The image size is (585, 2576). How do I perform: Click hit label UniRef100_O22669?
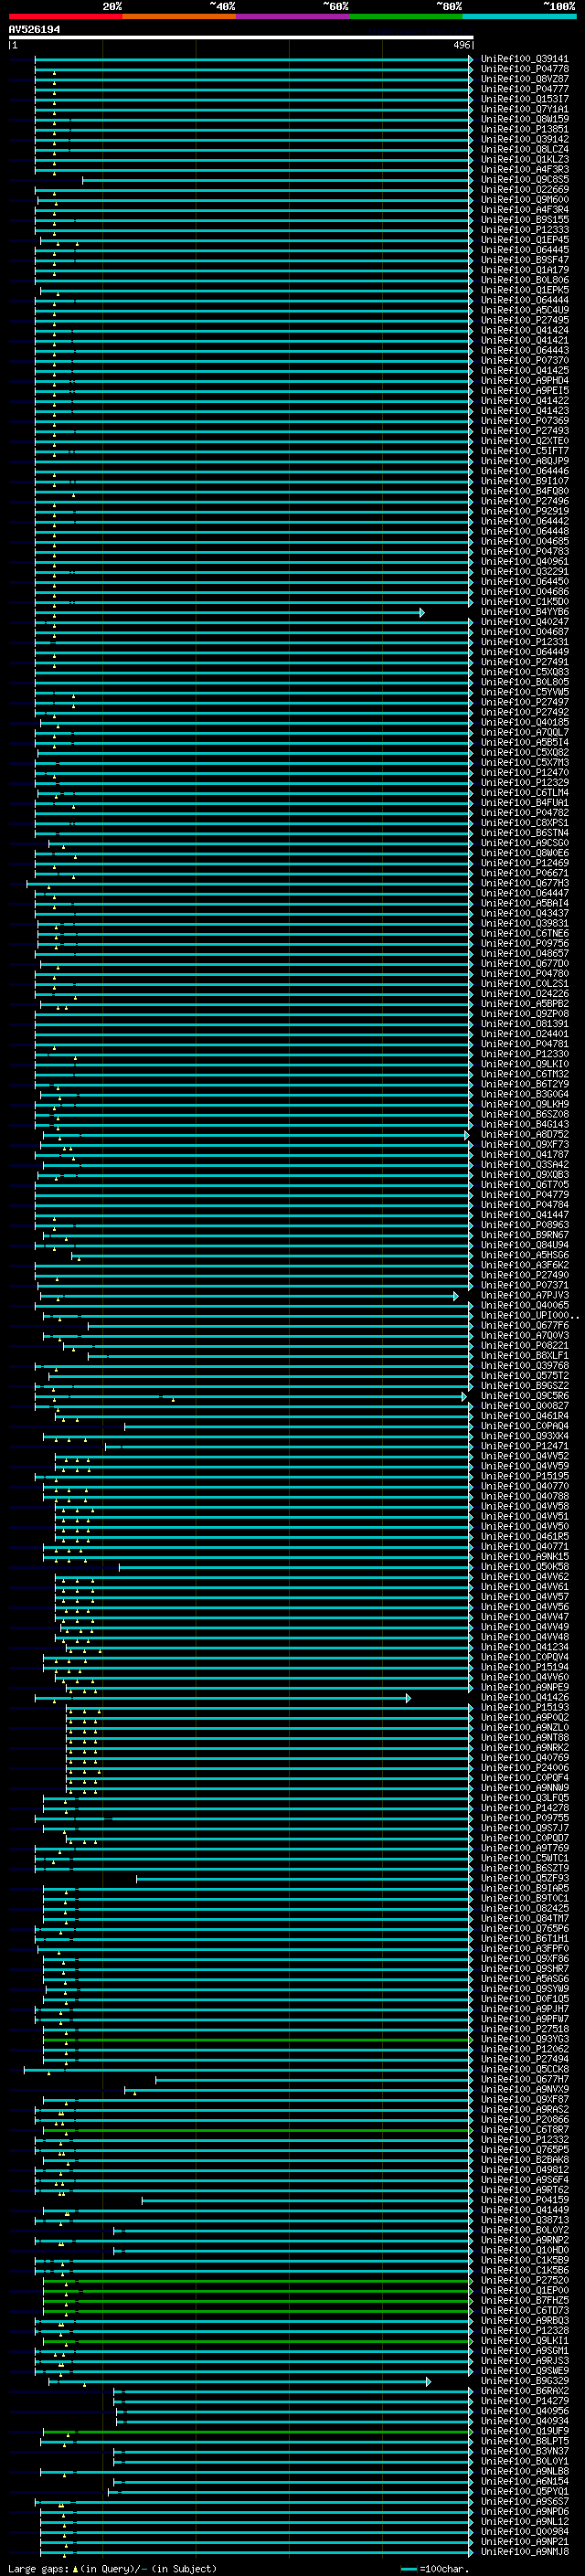524,189
